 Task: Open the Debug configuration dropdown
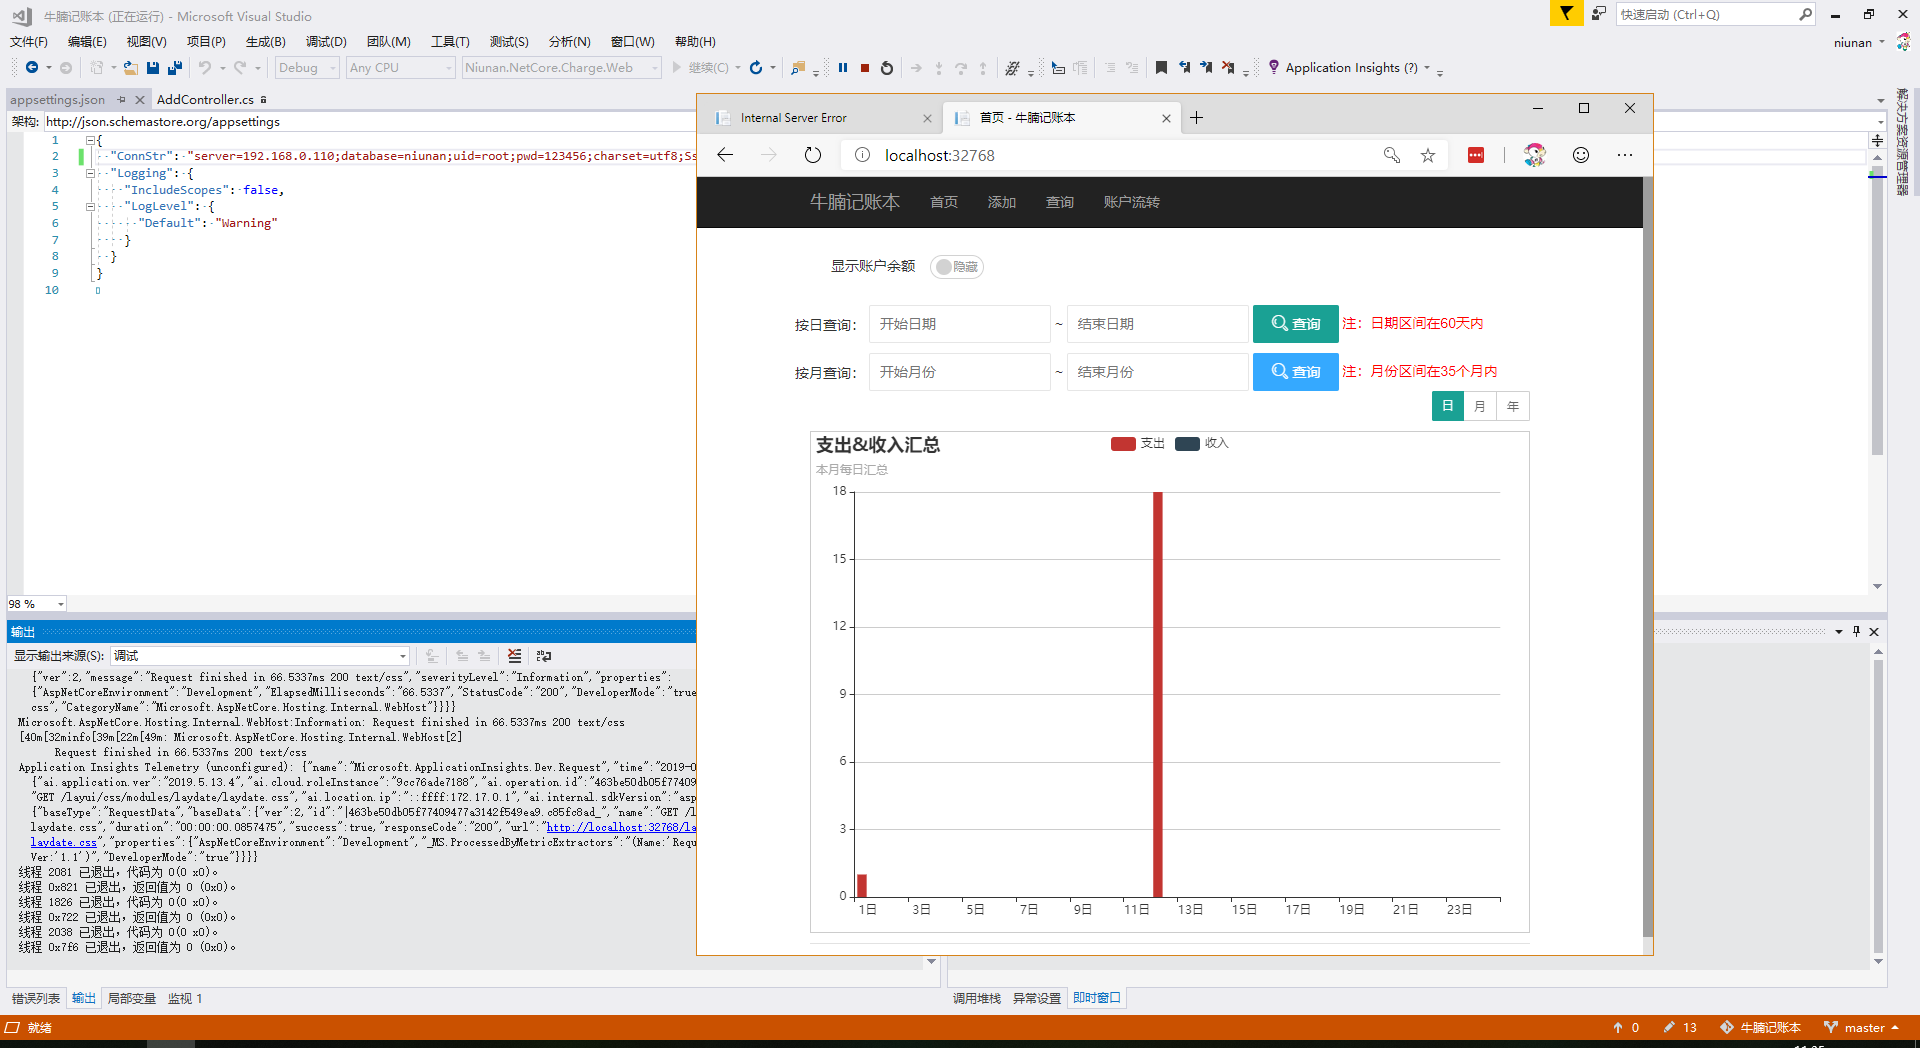click(307, 68)
